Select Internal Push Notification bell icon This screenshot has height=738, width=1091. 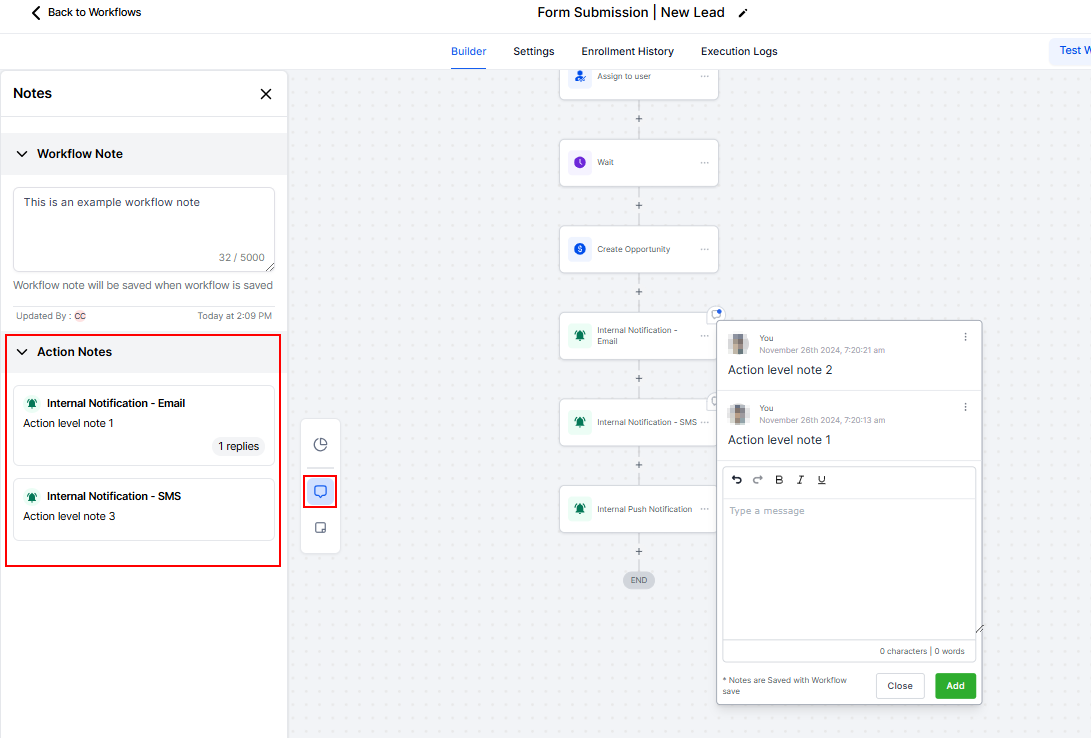pyautogui.click(x=580, y=509)
